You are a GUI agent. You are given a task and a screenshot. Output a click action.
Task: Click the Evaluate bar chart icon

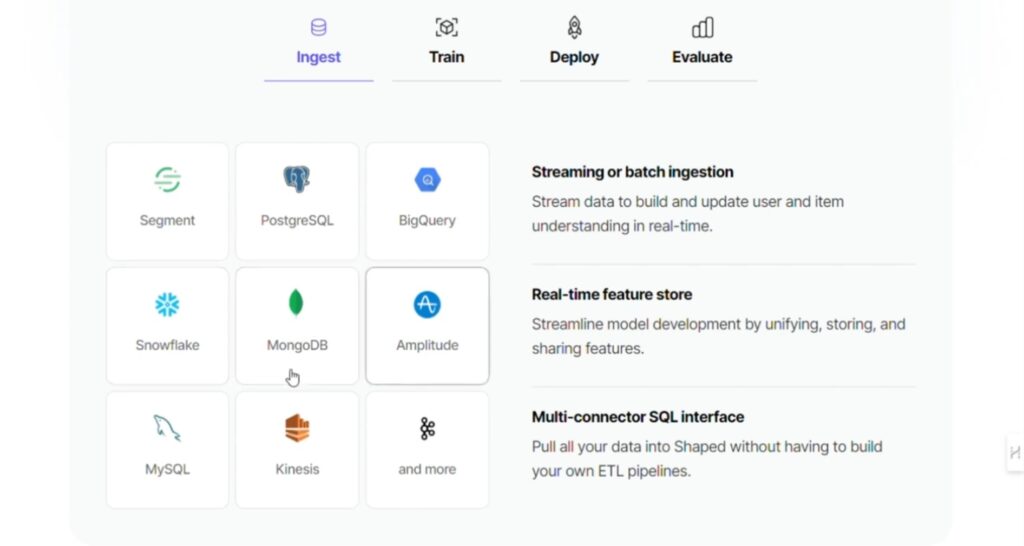[x=703, y=27]
